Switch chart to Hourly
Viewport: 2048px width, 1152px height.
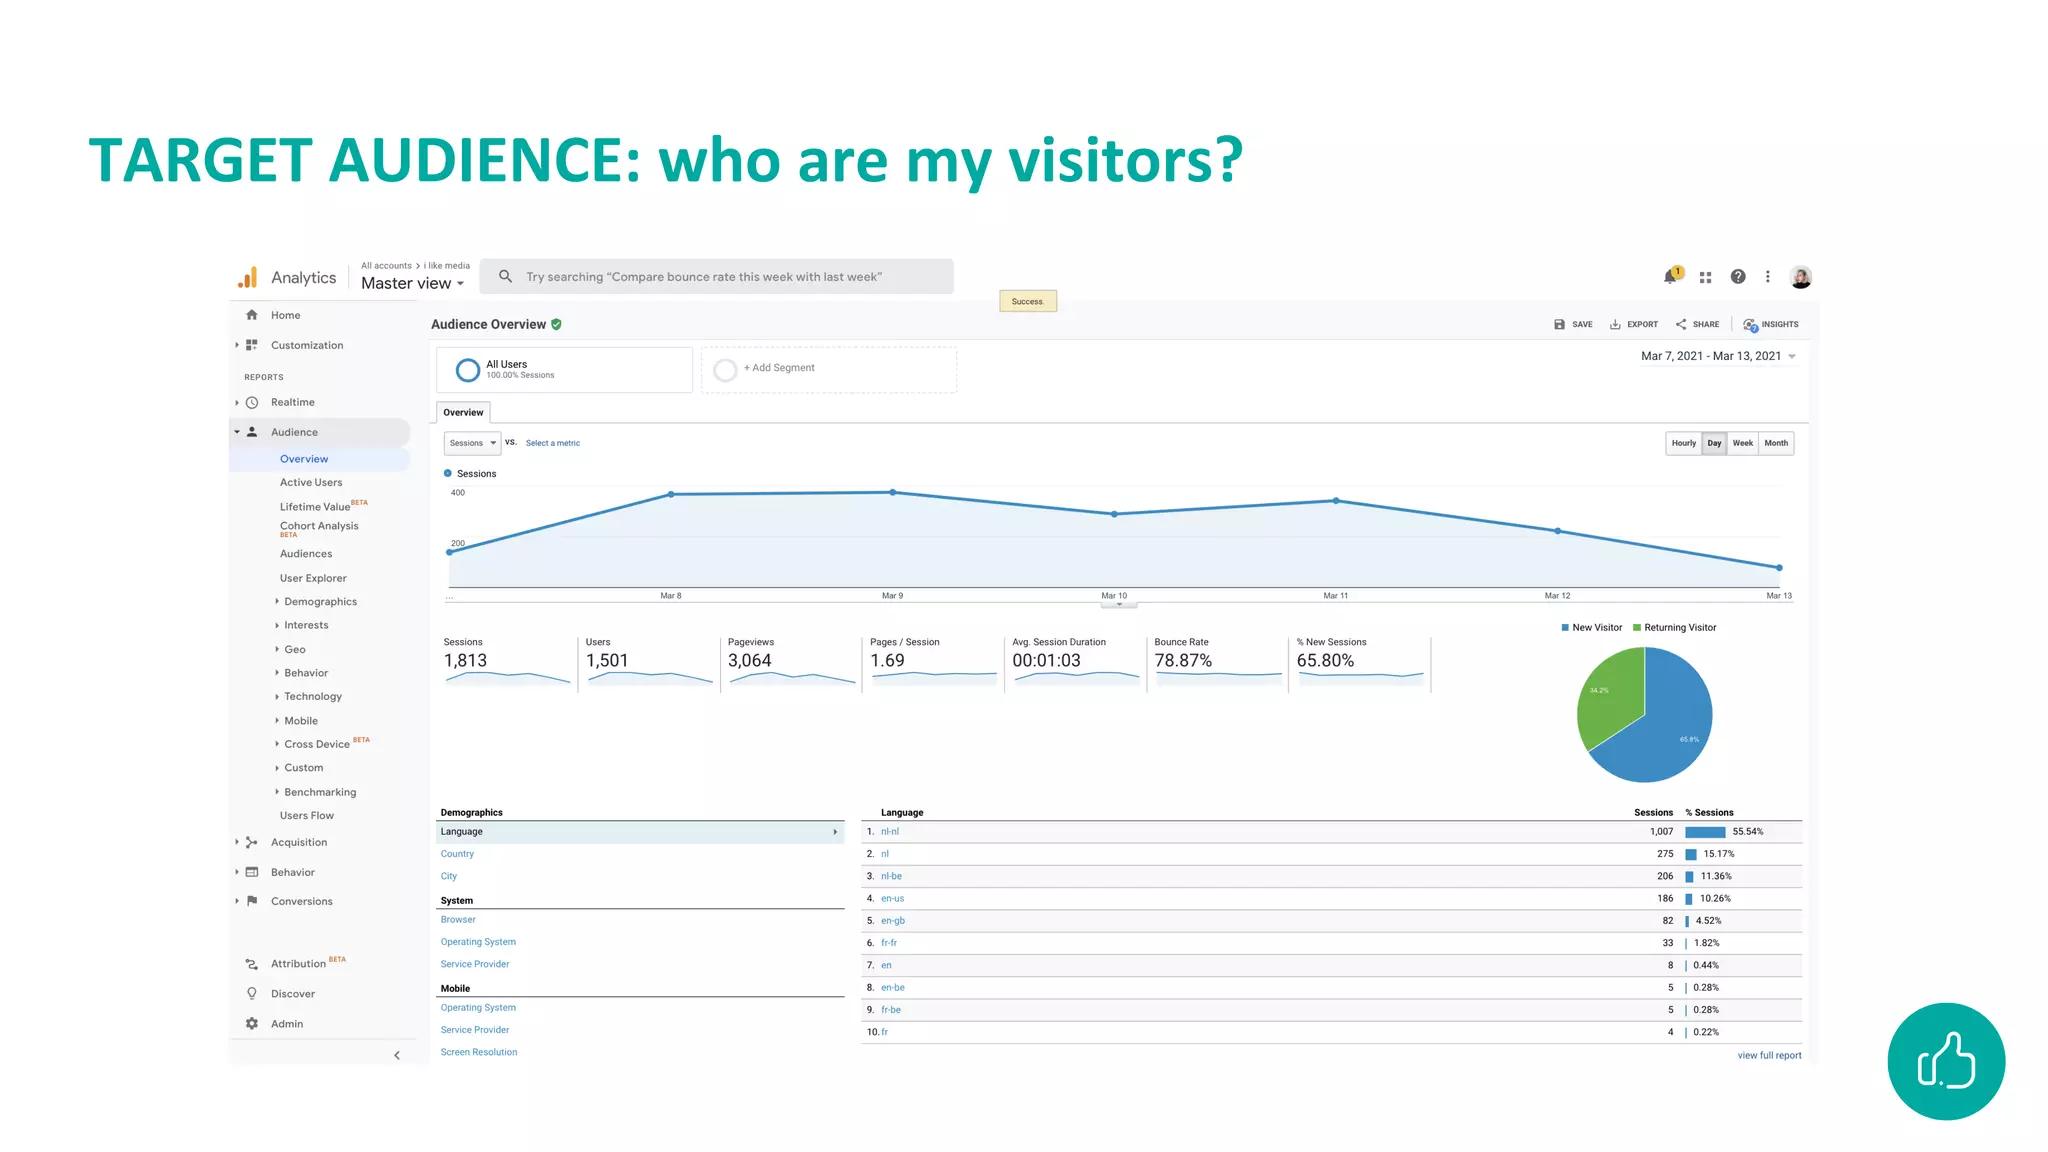click(x=1684, y=443)
